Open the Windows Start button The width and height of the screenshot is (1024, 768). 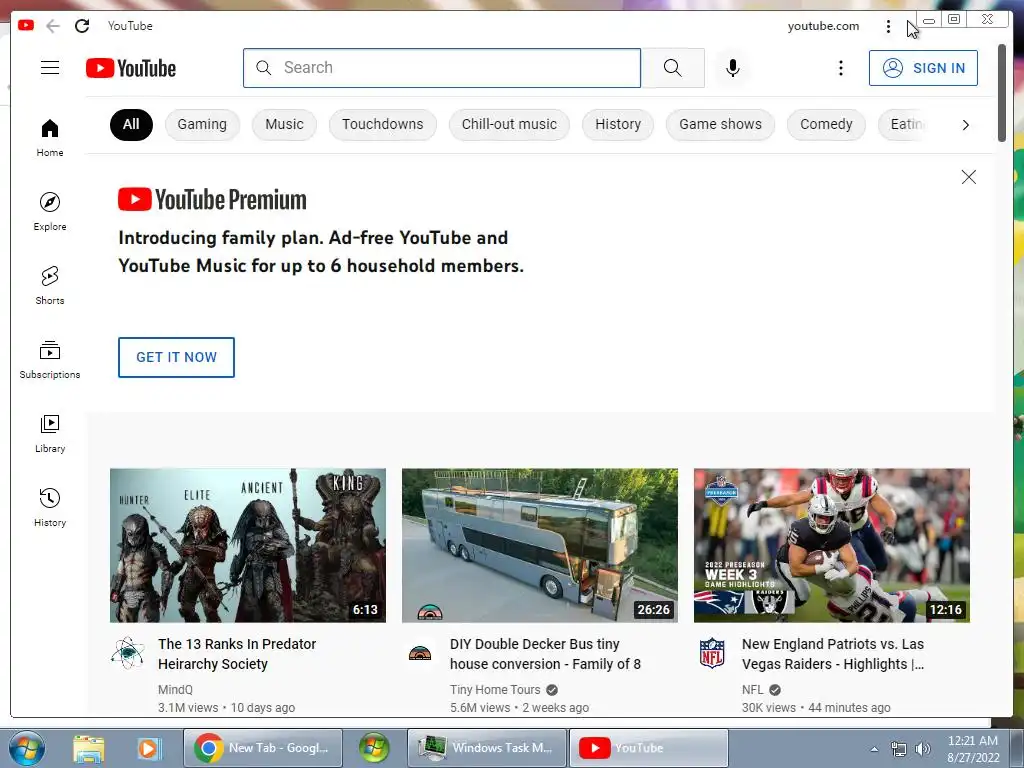(x=27, y=748)
